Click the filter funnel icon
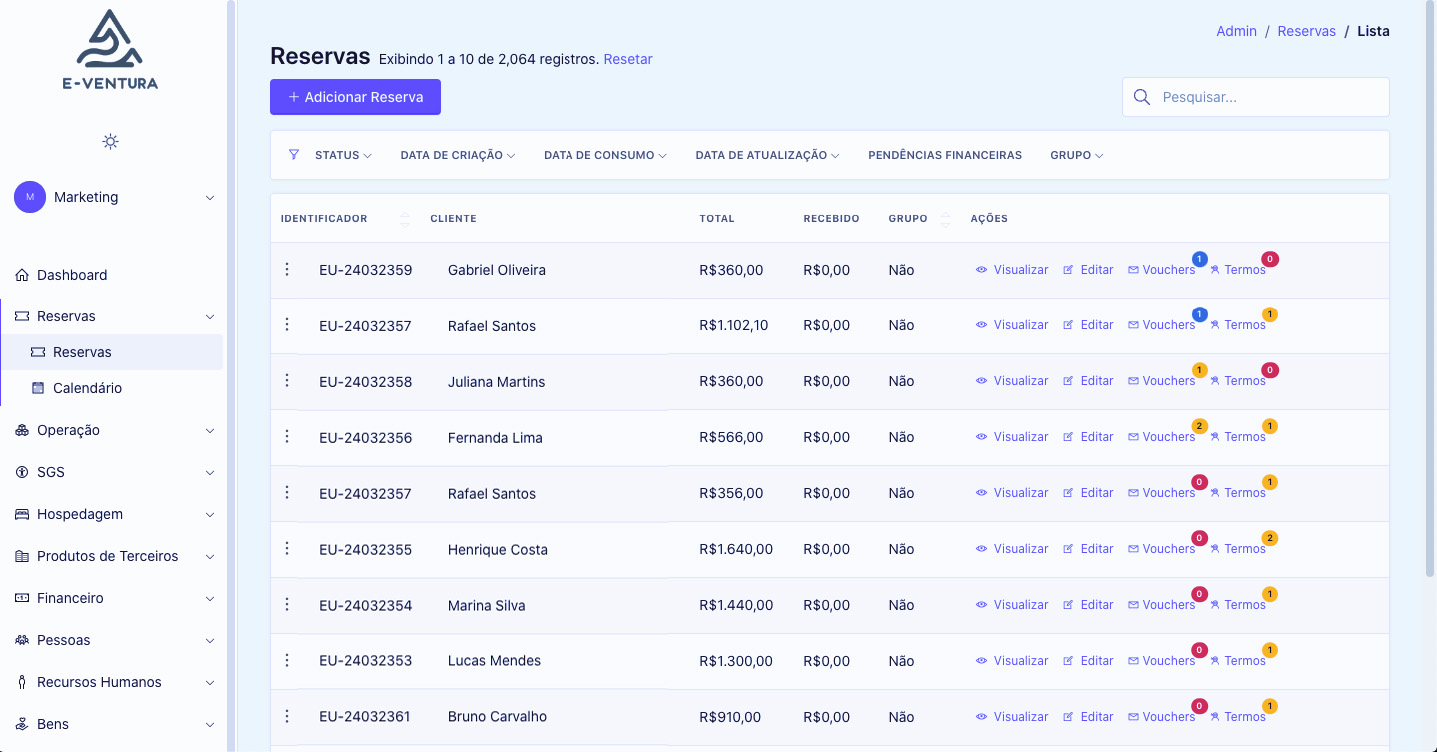1437x752 pixels. (x=294, y=155)
